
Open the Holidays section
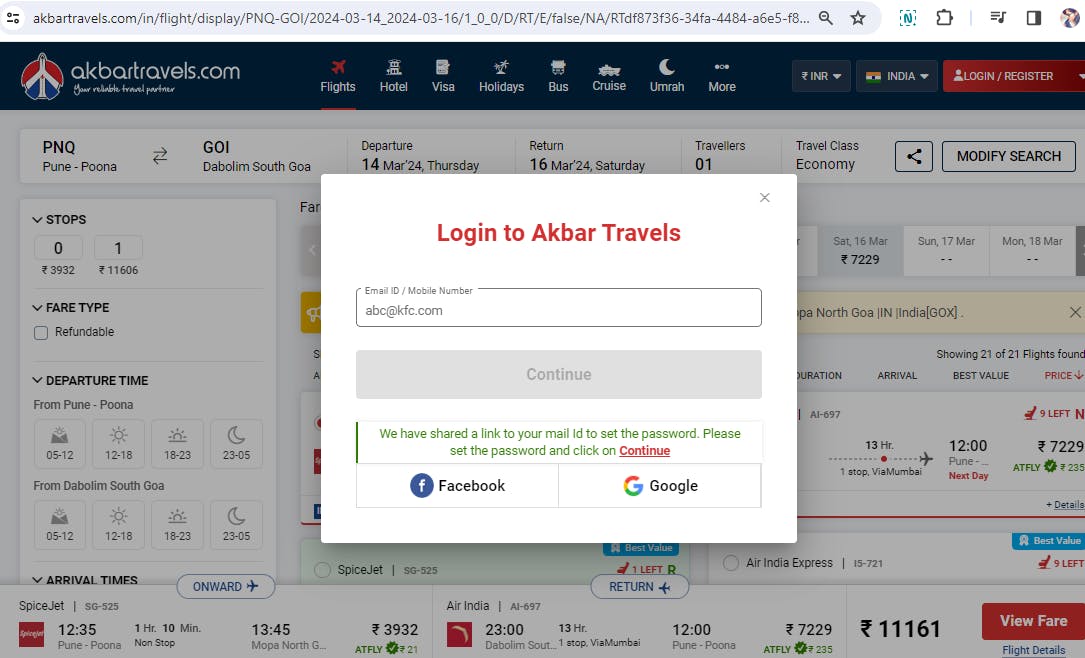point(501,76)
